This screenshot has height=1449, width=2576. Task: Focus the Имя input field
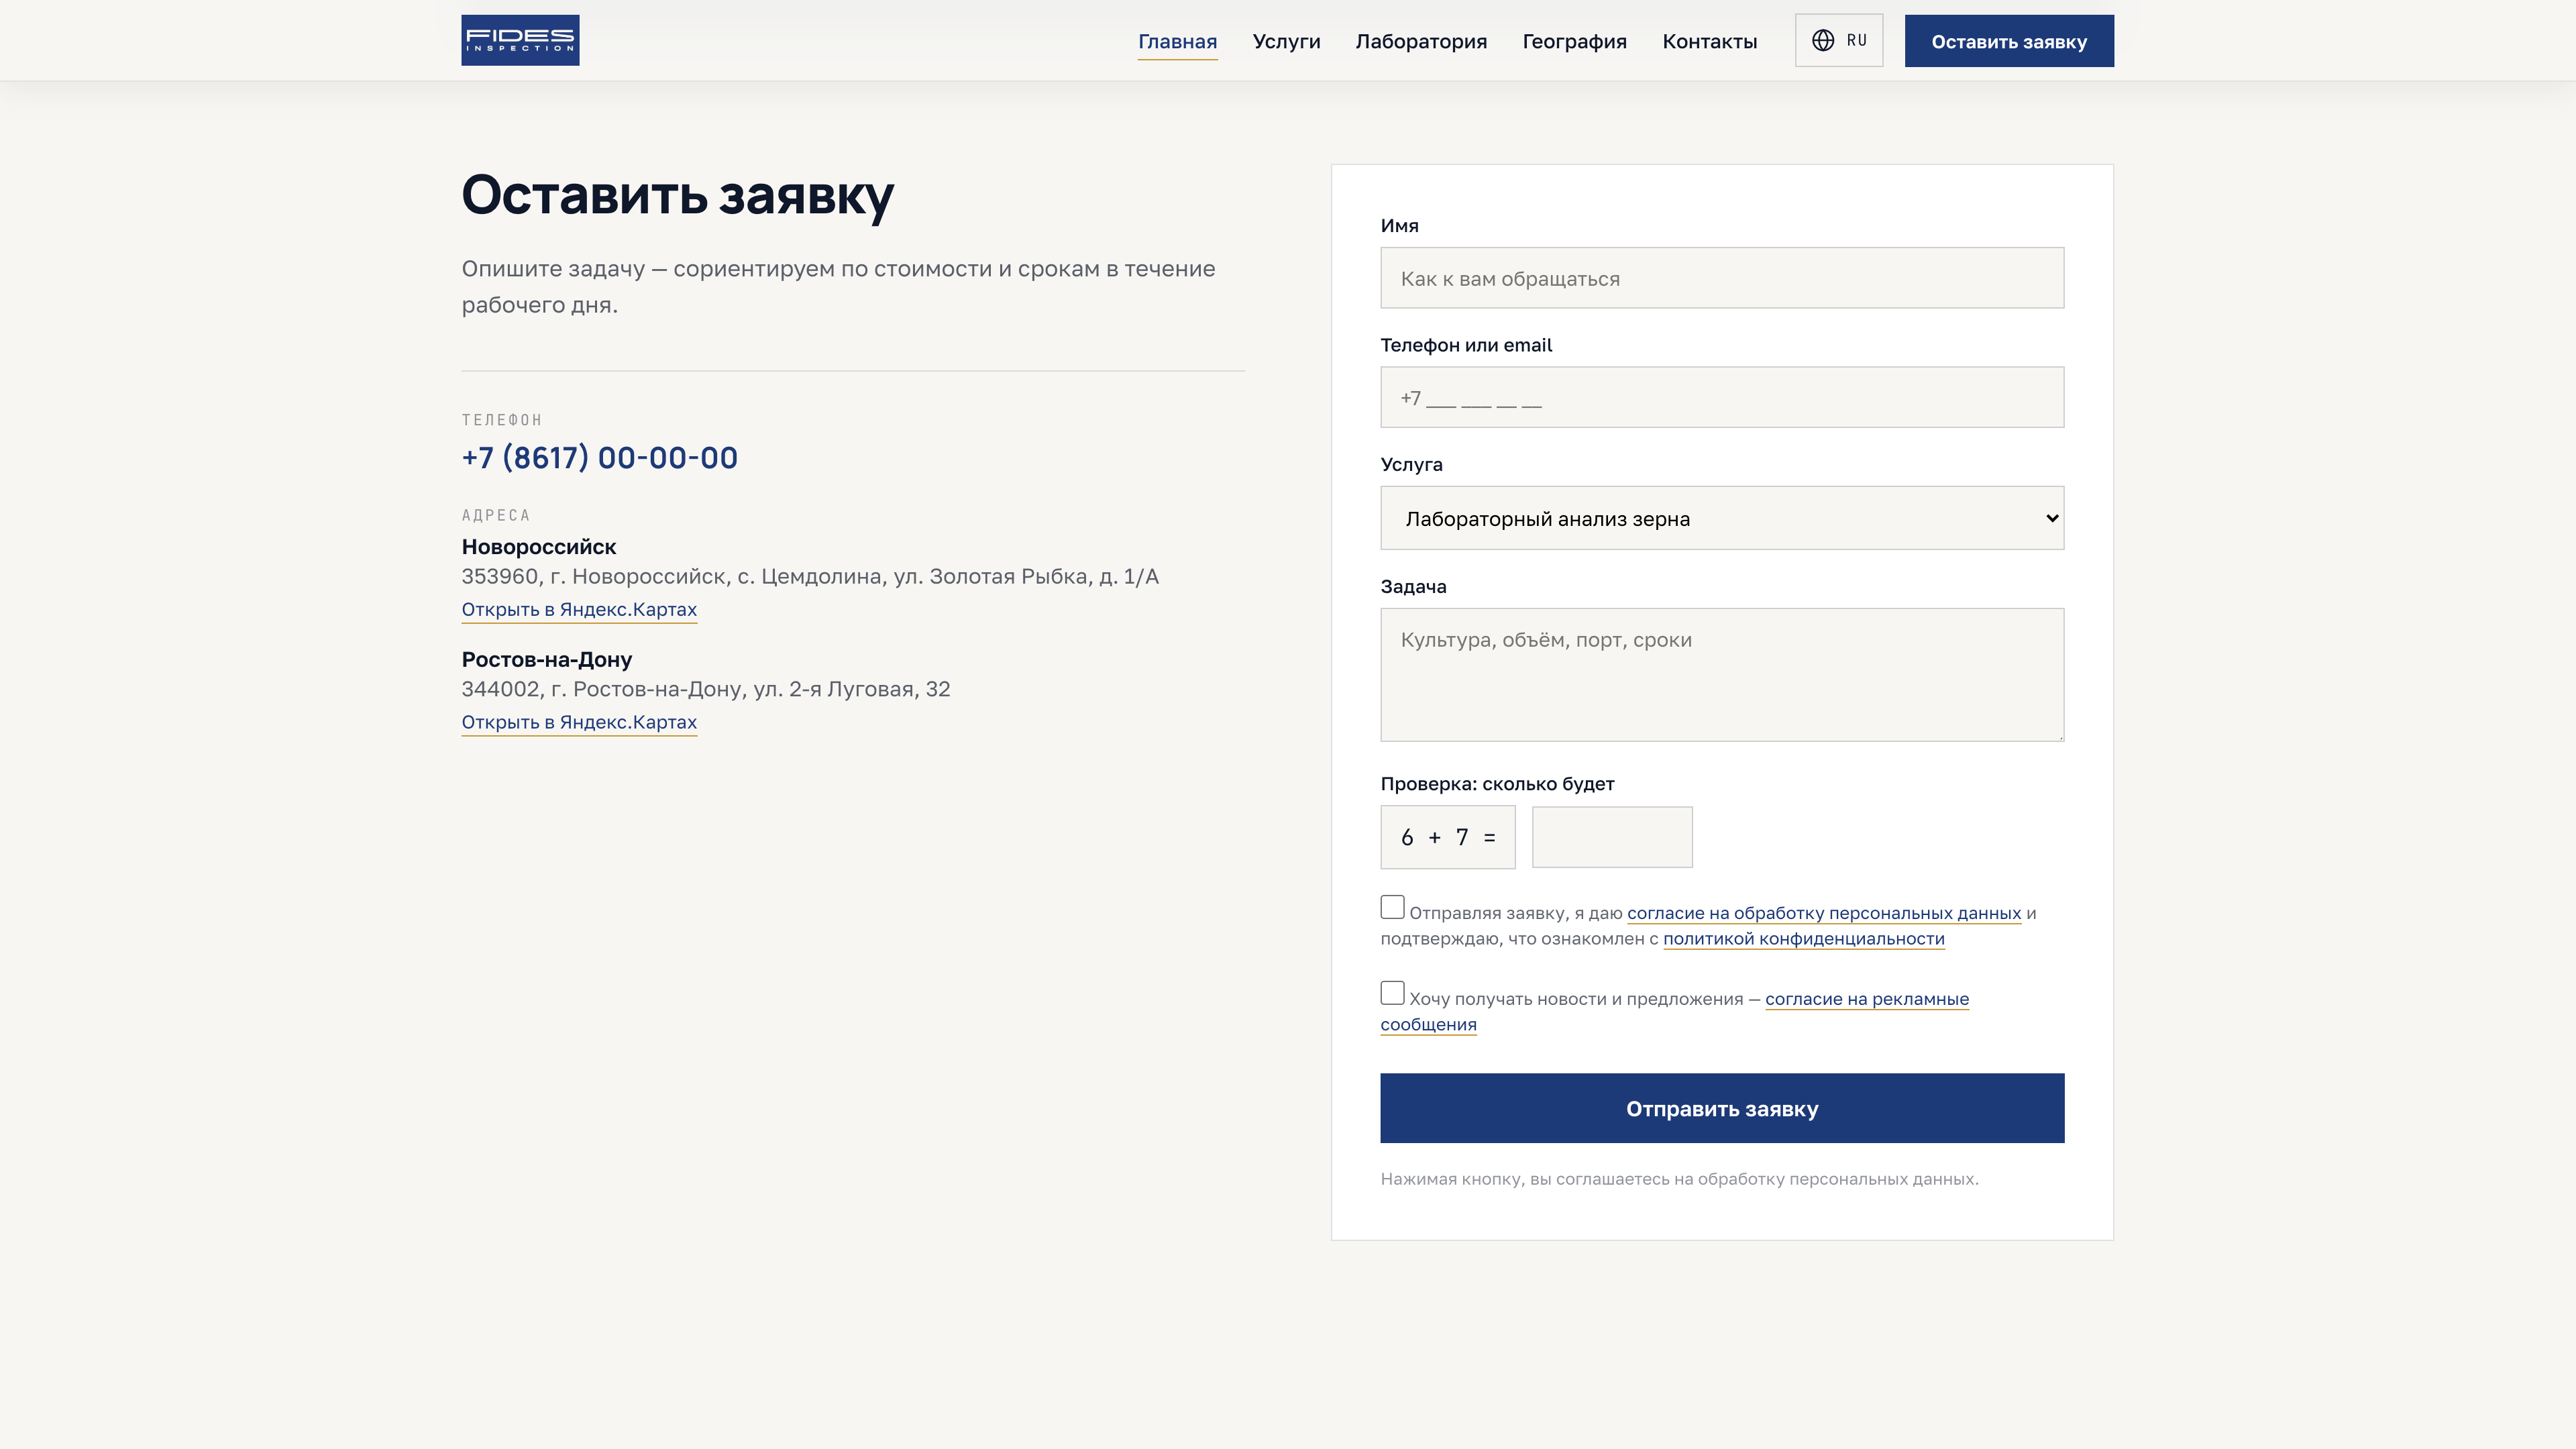point(1722,278)
